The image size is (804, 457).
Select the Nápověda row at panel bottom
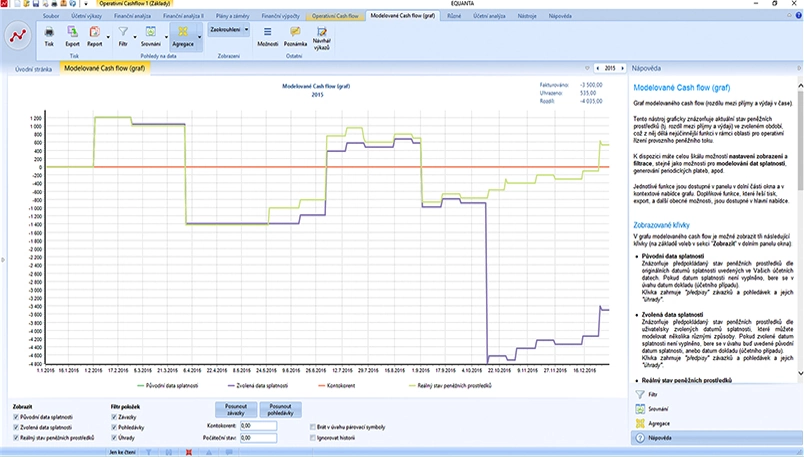click(x=715, y=438)
